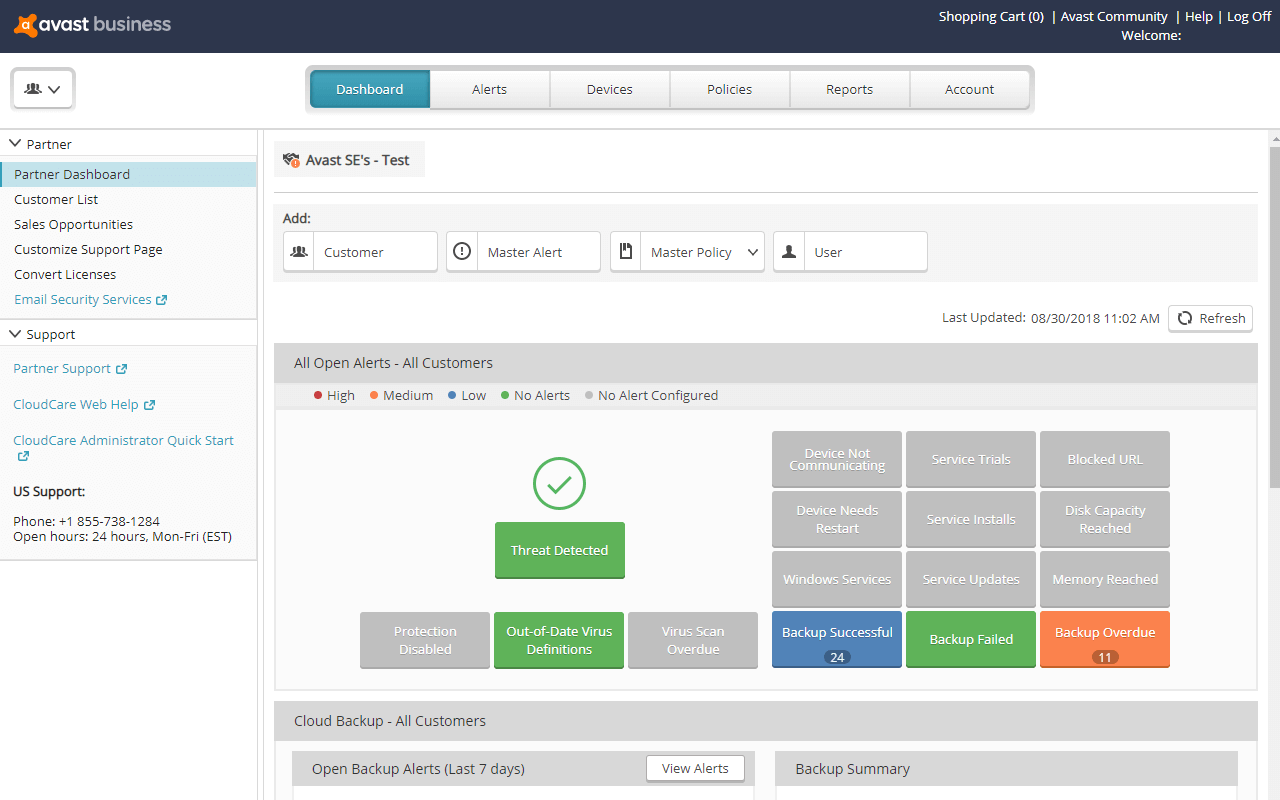This screenshot has width=1280, height=800.
Task: Click the customer group icon at top left
Action: tap(42, 88)
